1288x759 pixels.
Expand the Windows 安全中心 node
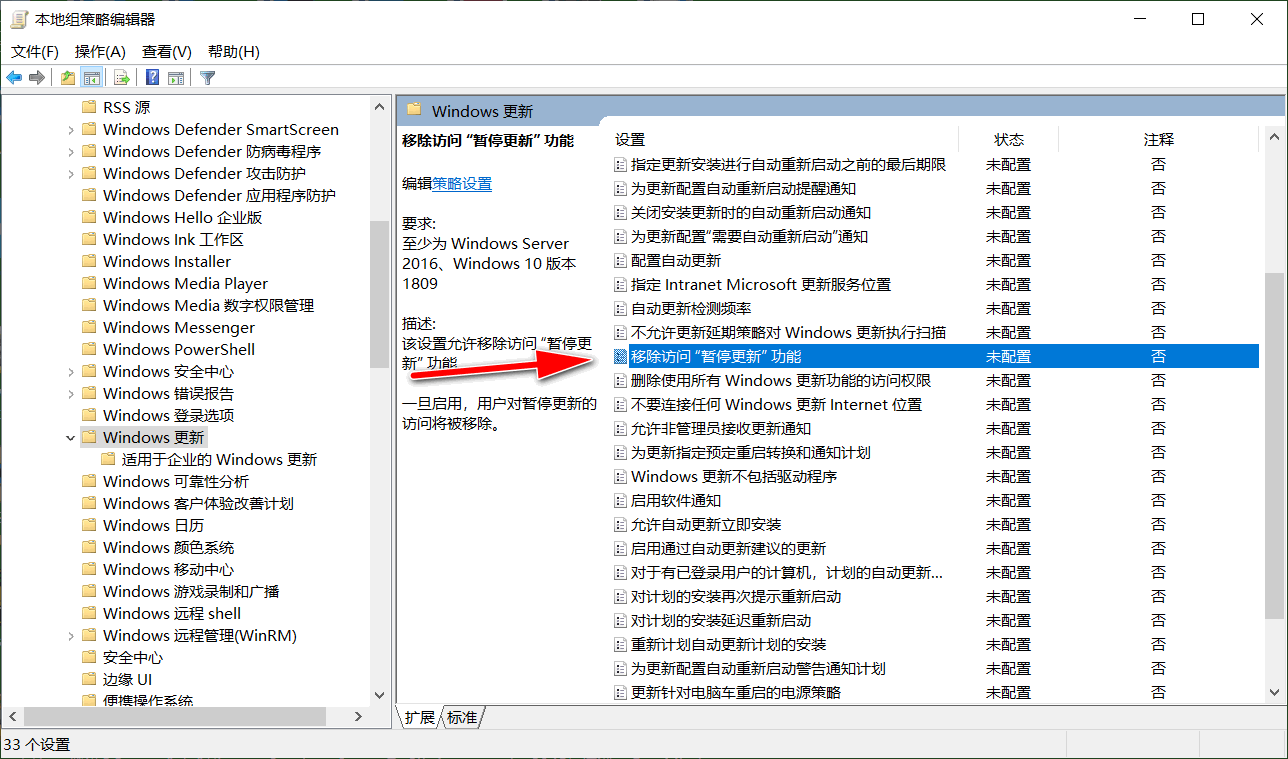coord(70,371)
